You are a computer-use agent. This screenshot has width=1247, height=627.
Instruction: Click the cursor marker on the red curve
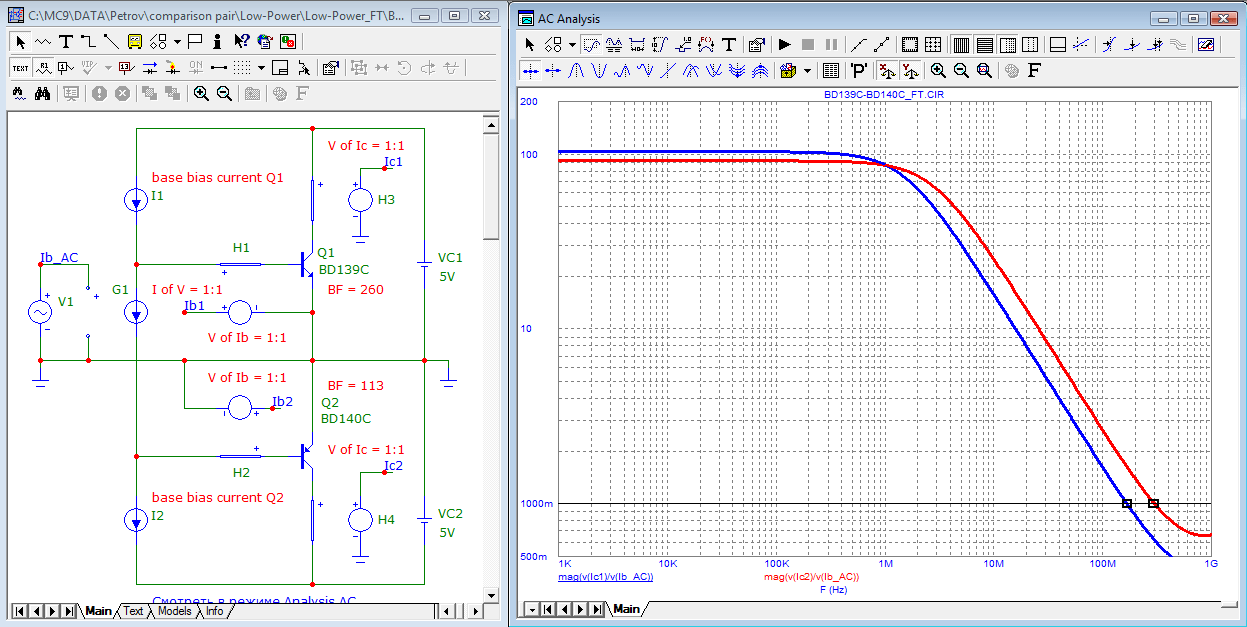1153,504
